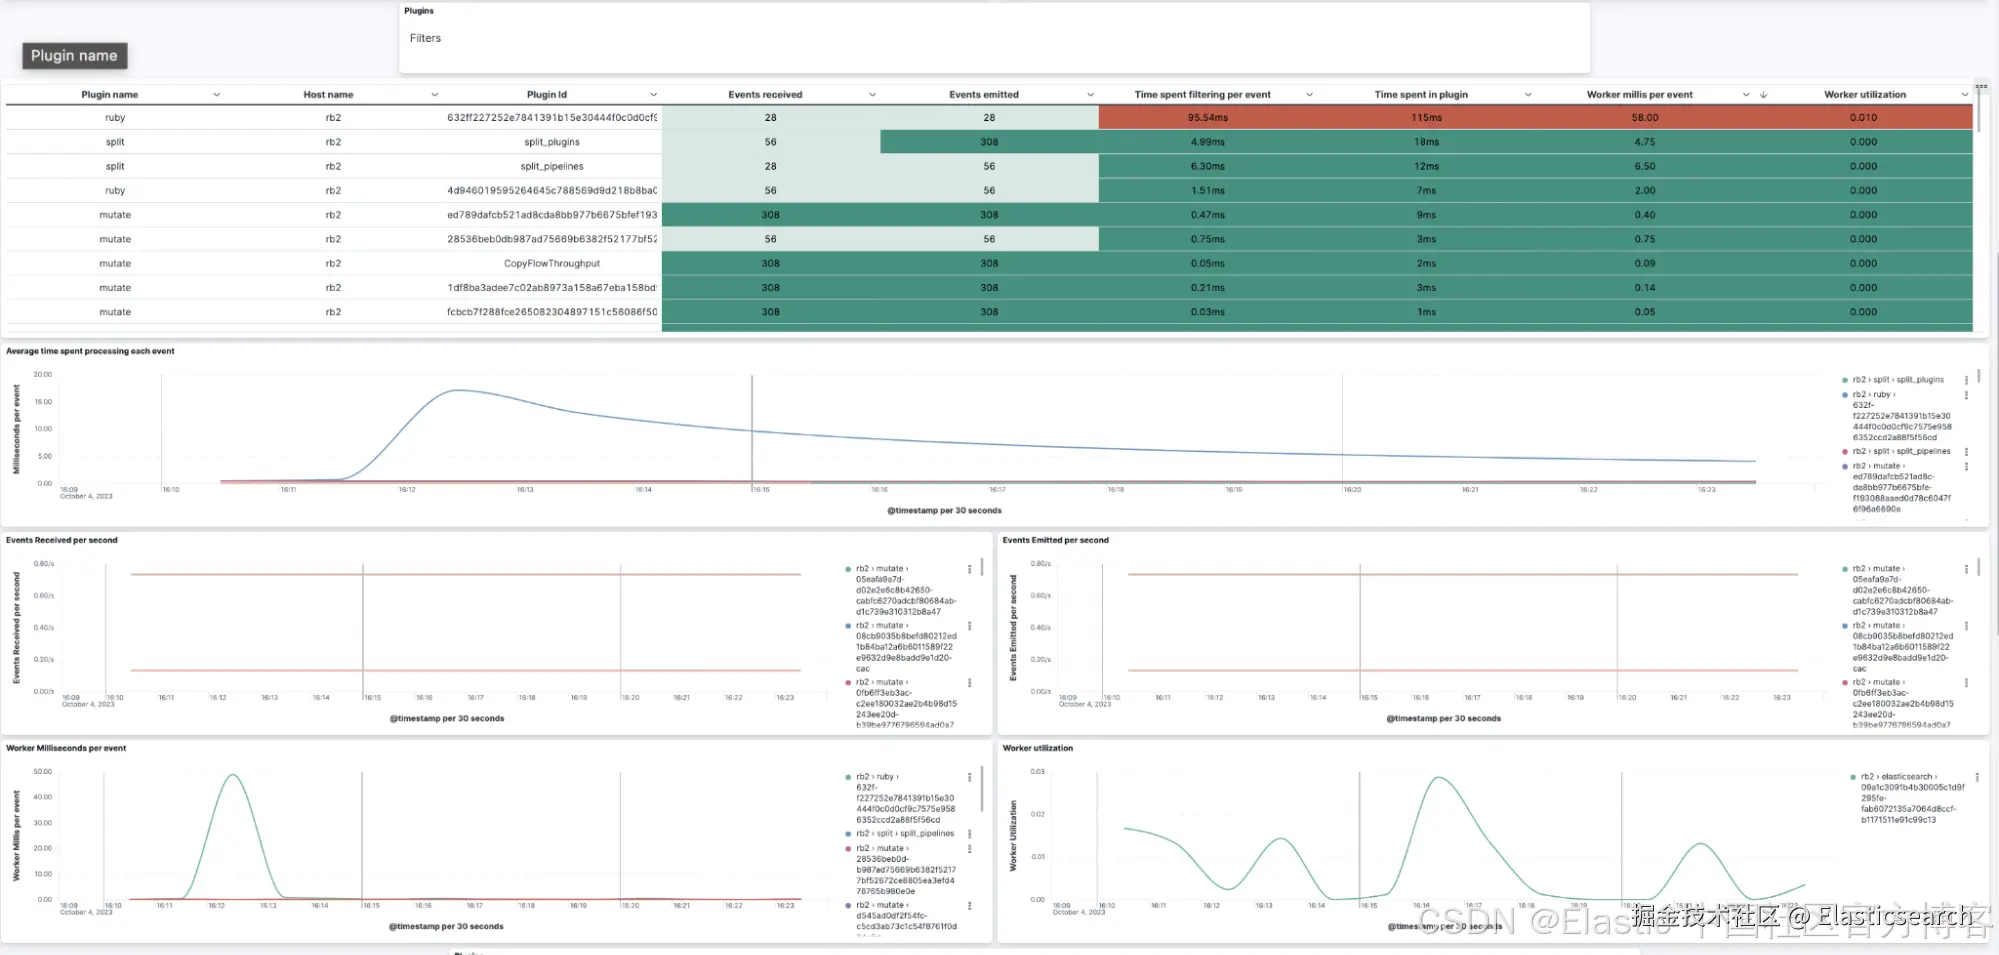Open legend options for rb2 split split_plugins series
This screenshot has height=955, width=1999.
(1966, 380)
